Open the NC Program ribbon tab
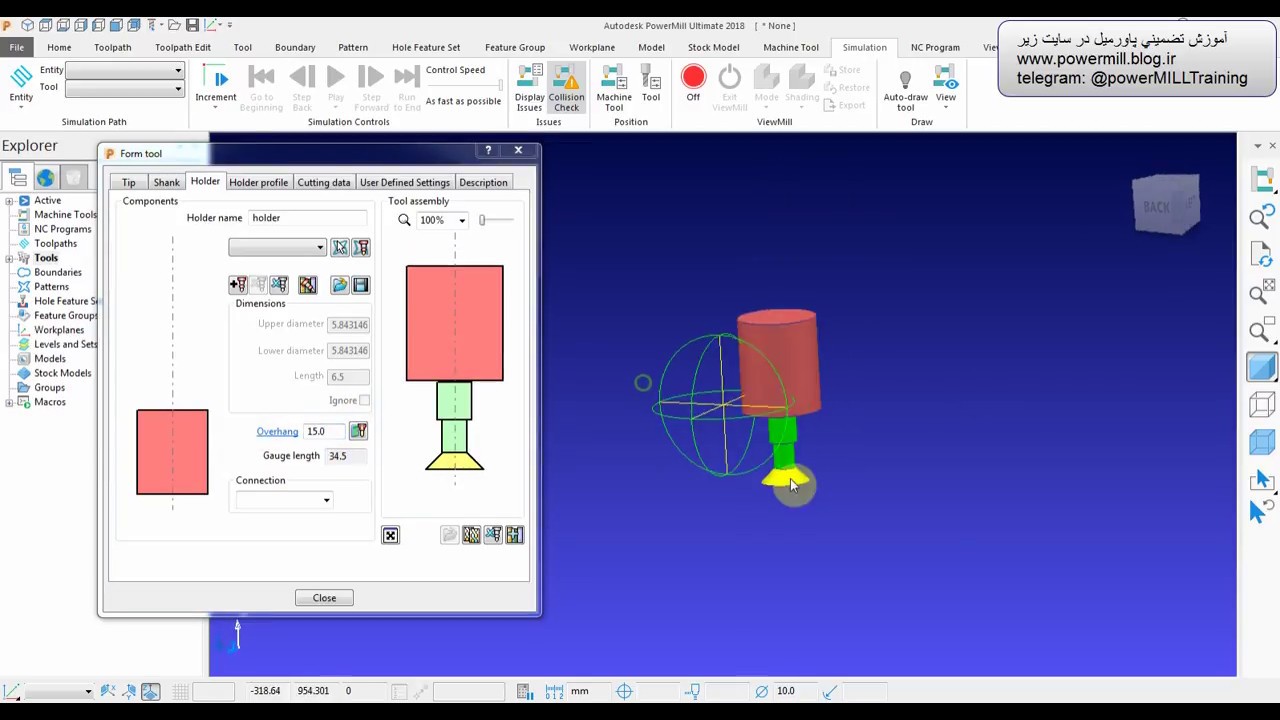This screenshot has width=1280, height=720. 935,47
